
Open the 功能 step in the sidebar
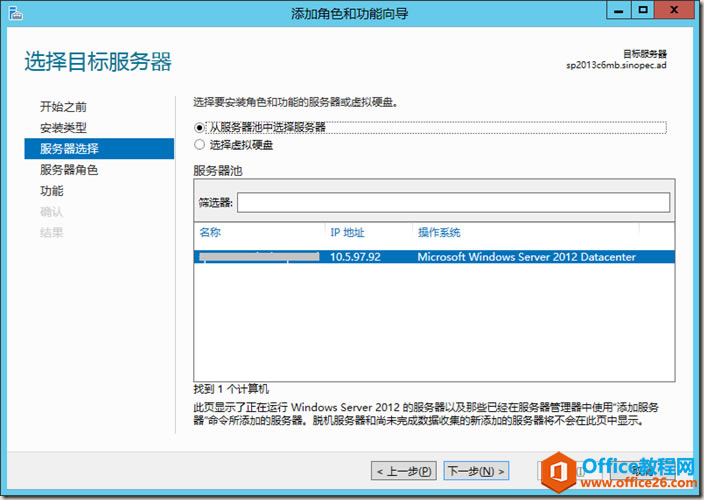click(x=52, y=191)
